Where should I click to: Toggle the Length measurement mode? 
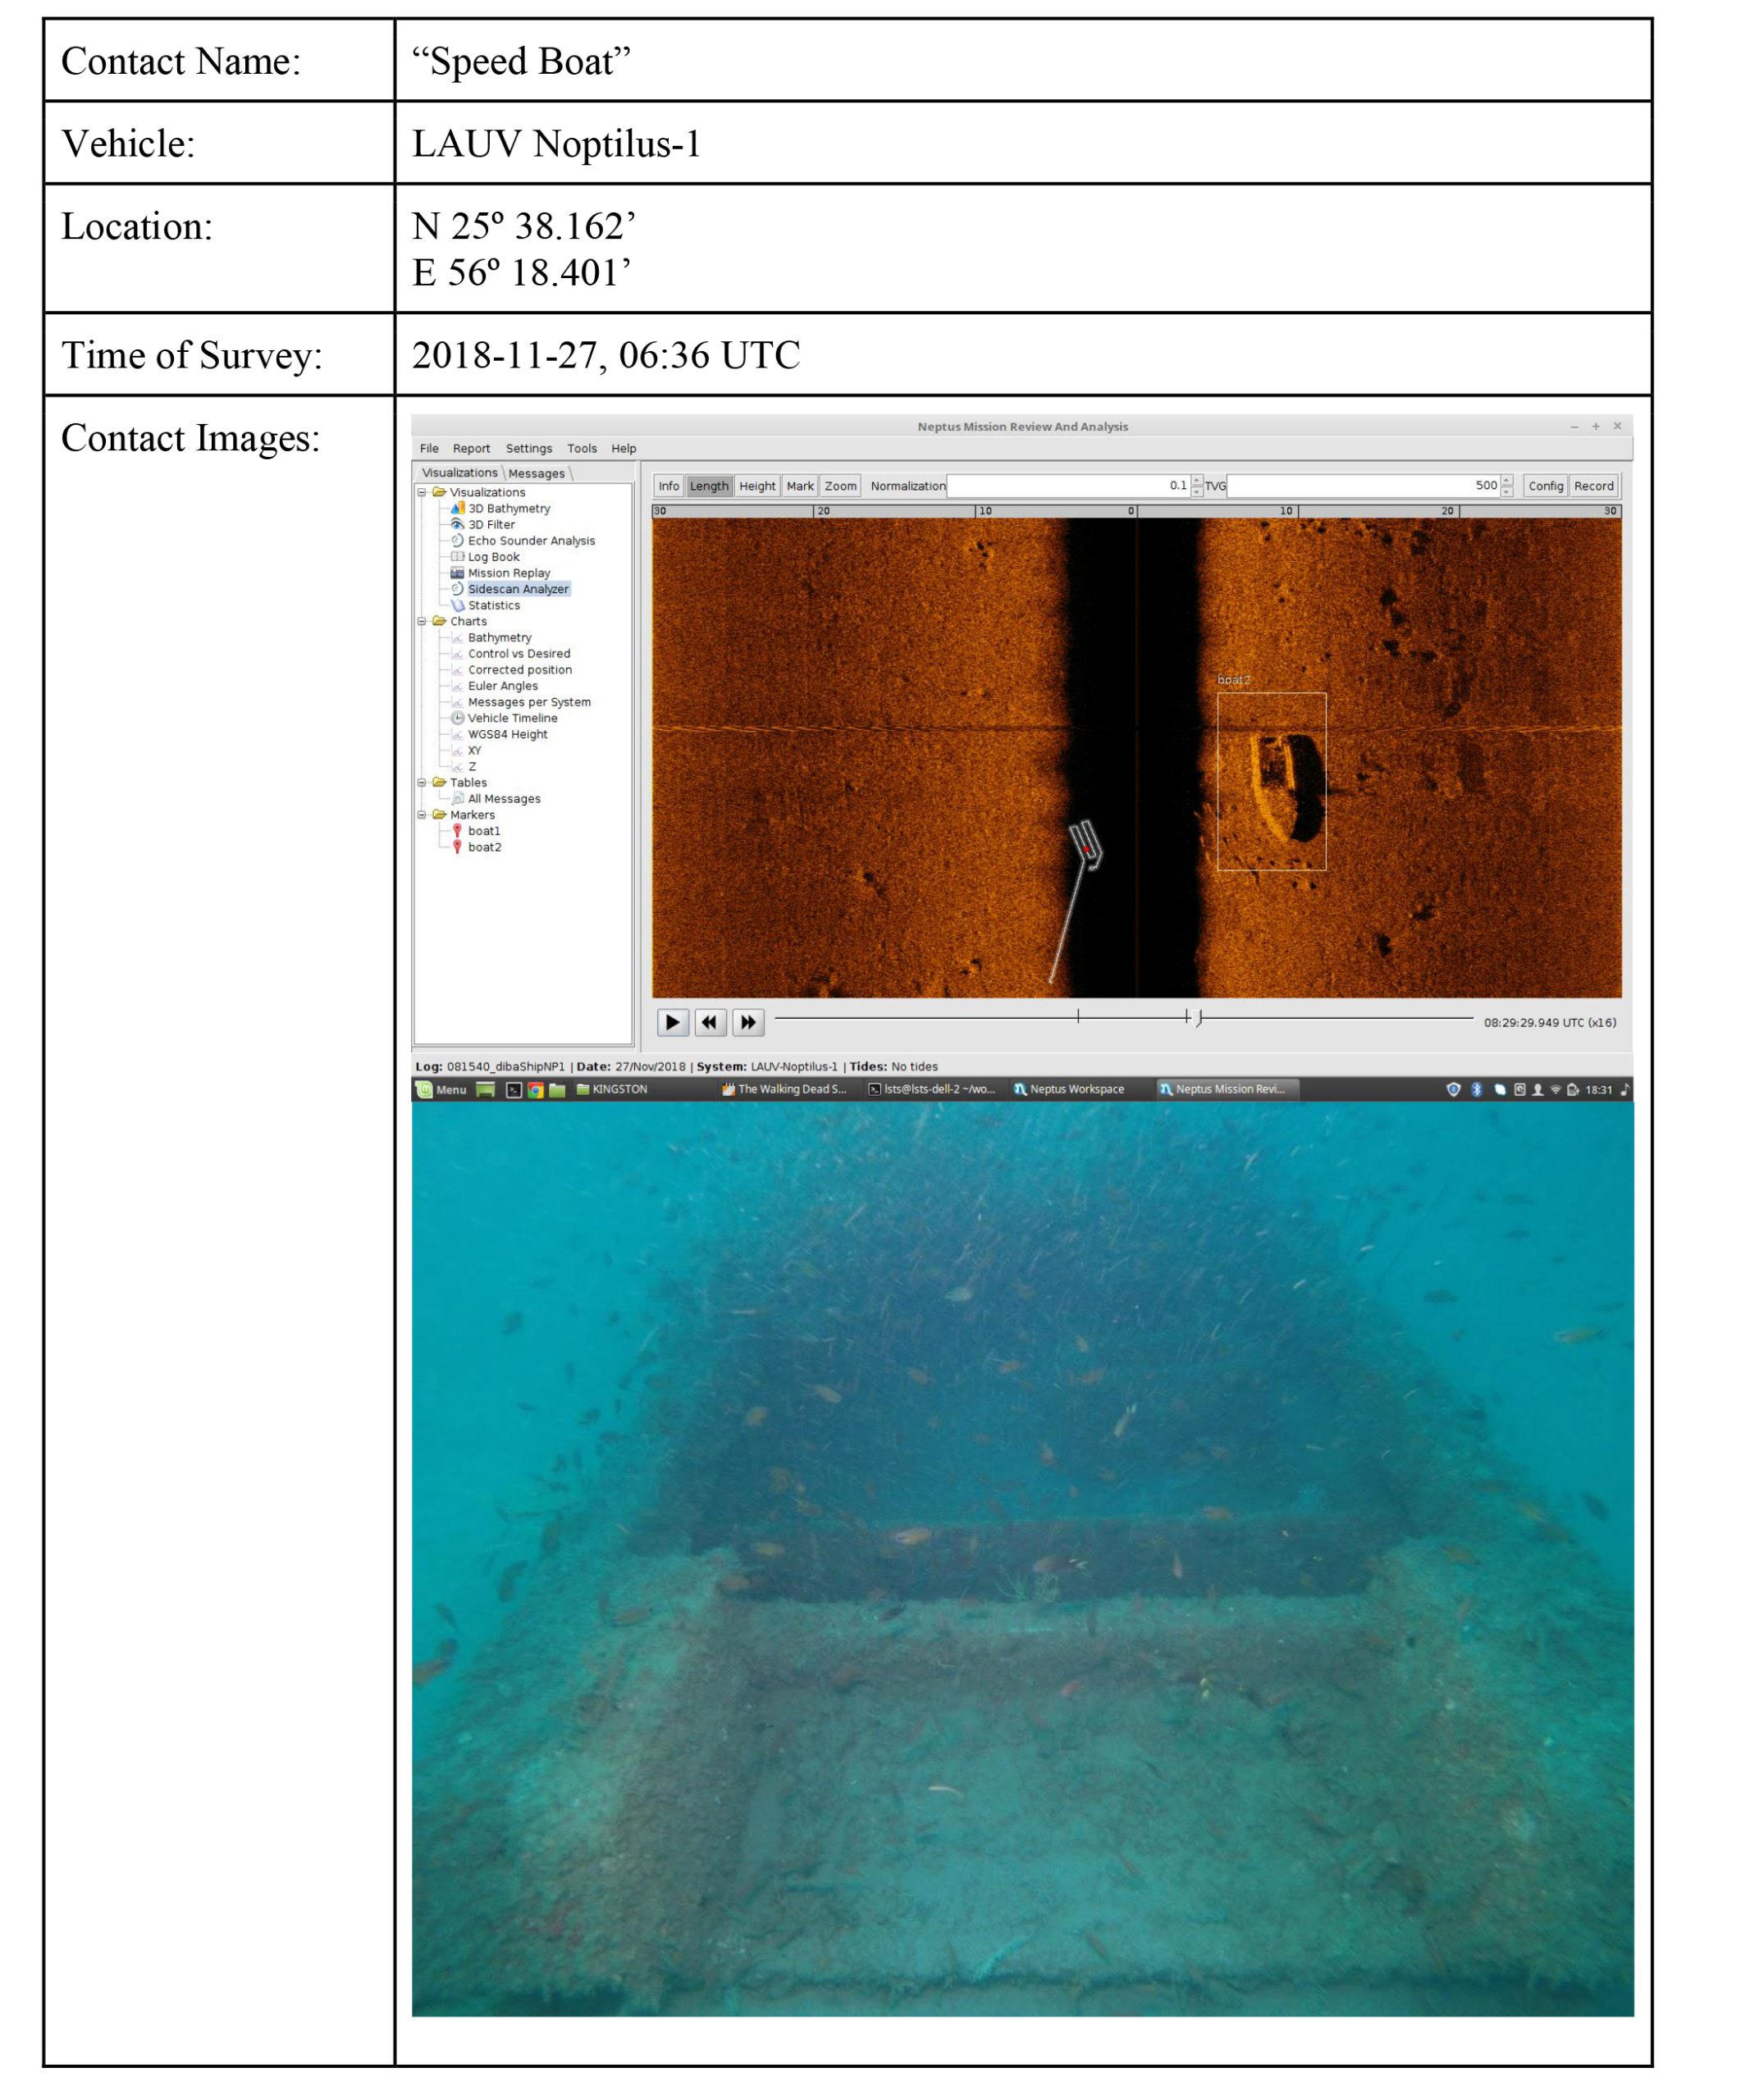(709, 486)
